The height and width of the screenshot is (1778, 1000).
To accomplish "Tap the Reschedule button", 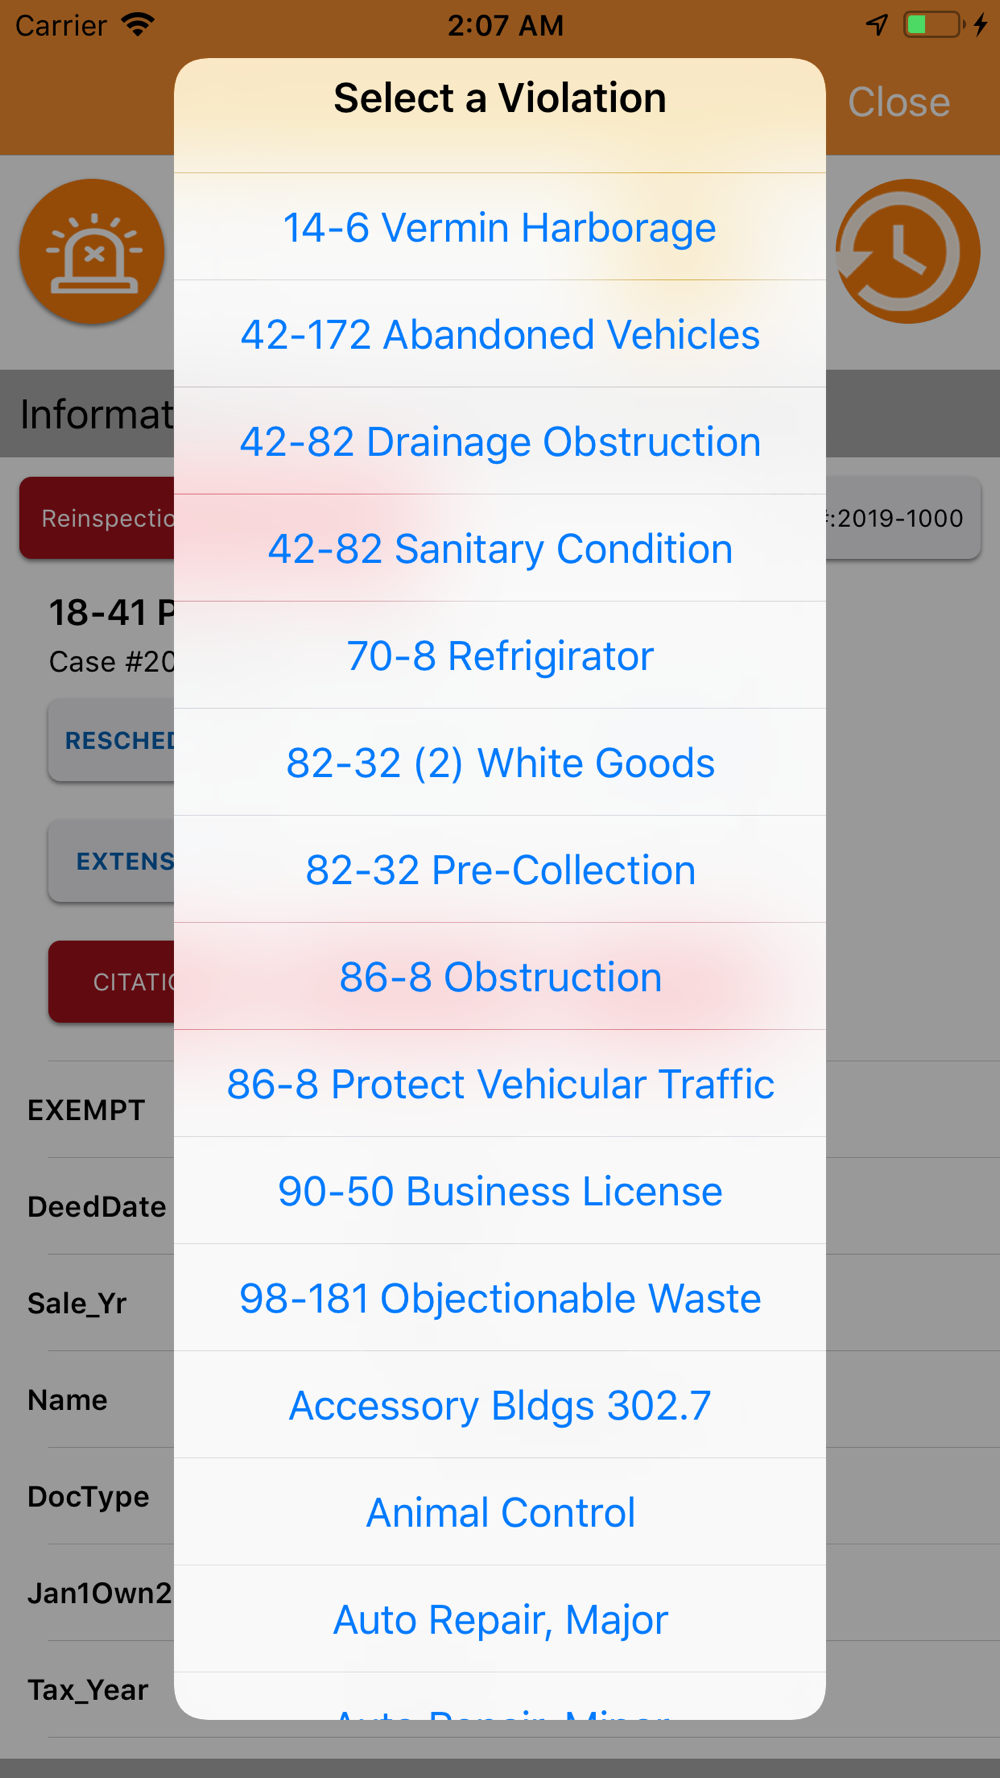I will pyautogui.click(x=113, y=741).
